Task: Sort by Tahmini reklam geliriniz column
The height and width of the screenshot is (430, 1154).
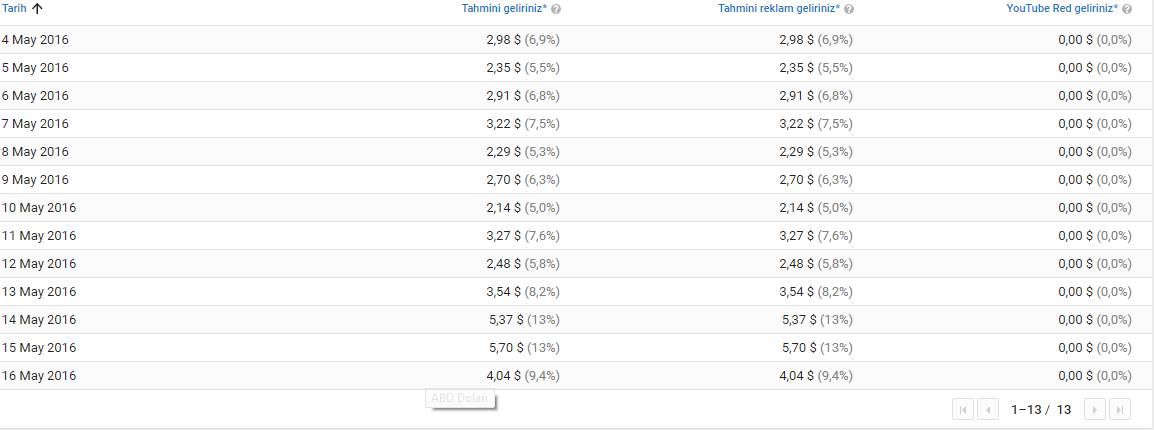Action: click(779, 9)
